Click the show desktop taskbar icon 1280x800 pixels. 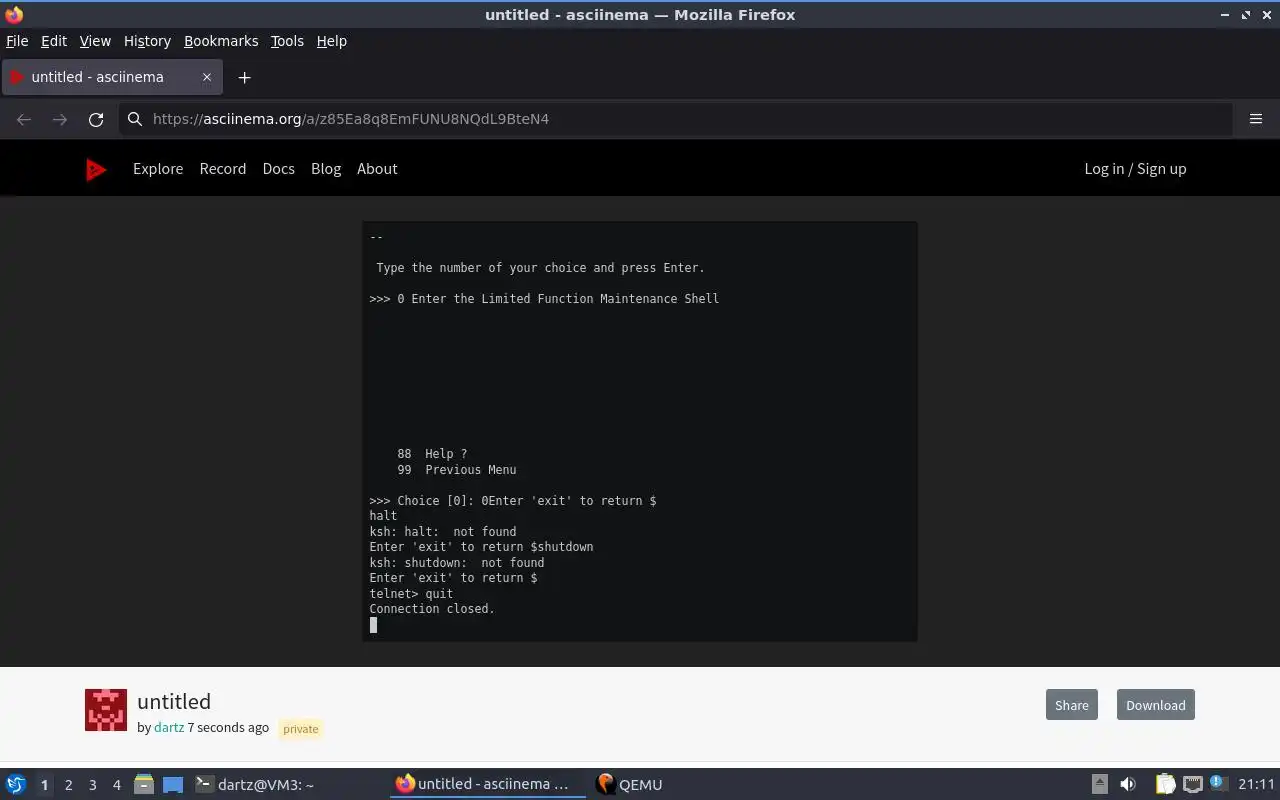click(173, 784)
